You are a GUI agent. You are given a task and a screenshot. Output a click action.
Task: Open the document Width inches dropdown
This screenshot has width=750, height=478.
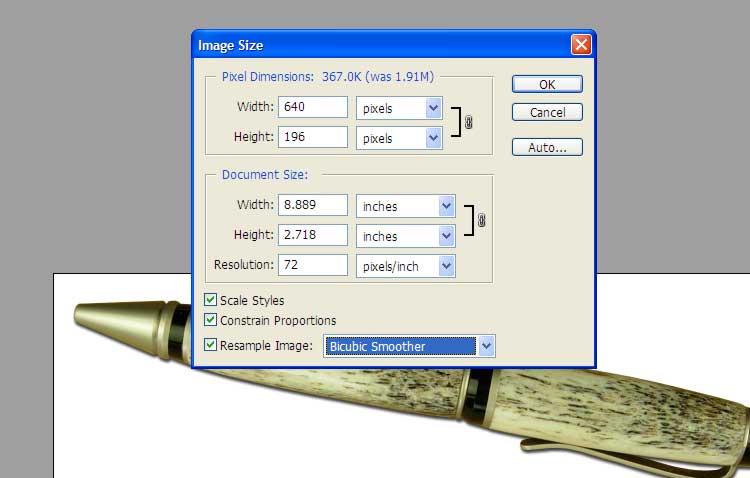click(406, 206)
